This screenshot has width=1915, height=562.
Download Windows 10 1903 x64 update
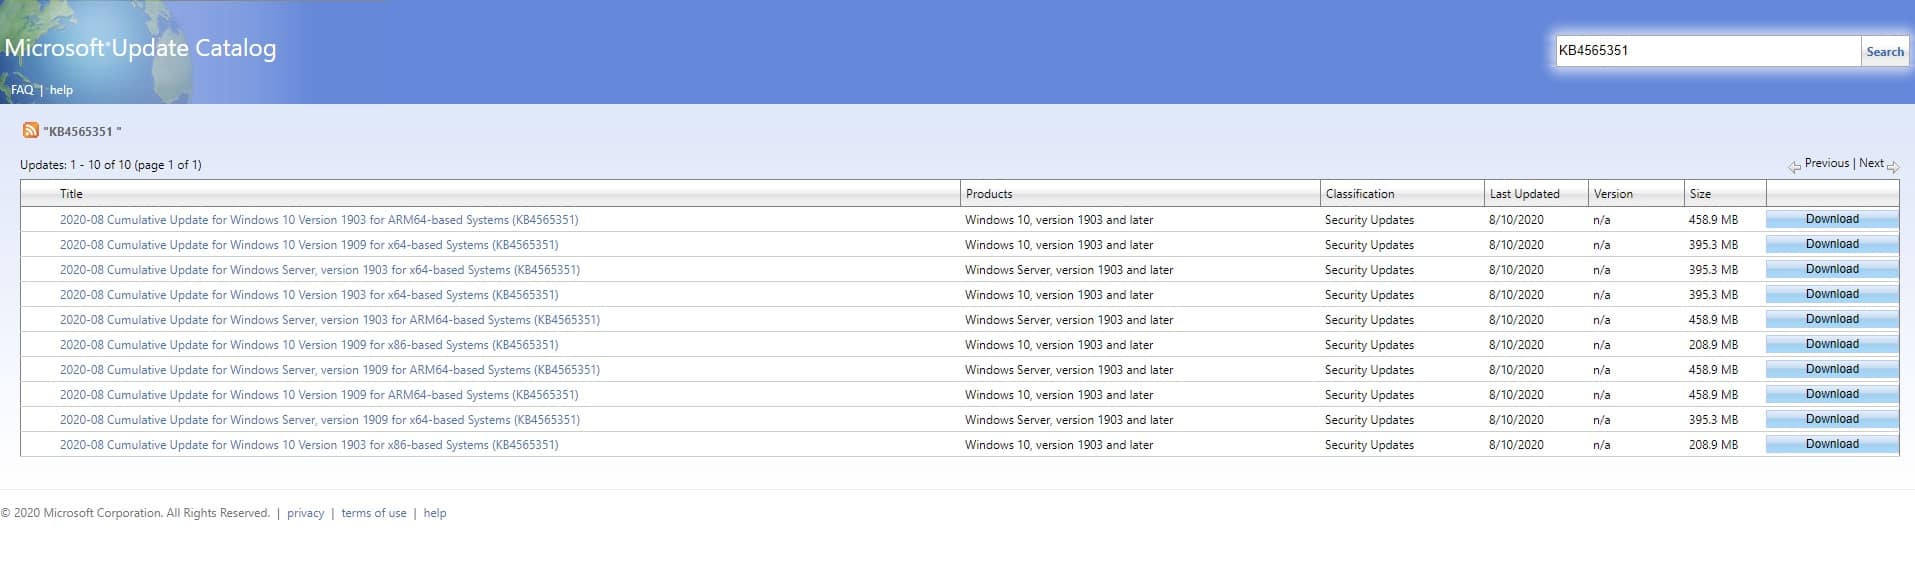[x=1832, y=294]
